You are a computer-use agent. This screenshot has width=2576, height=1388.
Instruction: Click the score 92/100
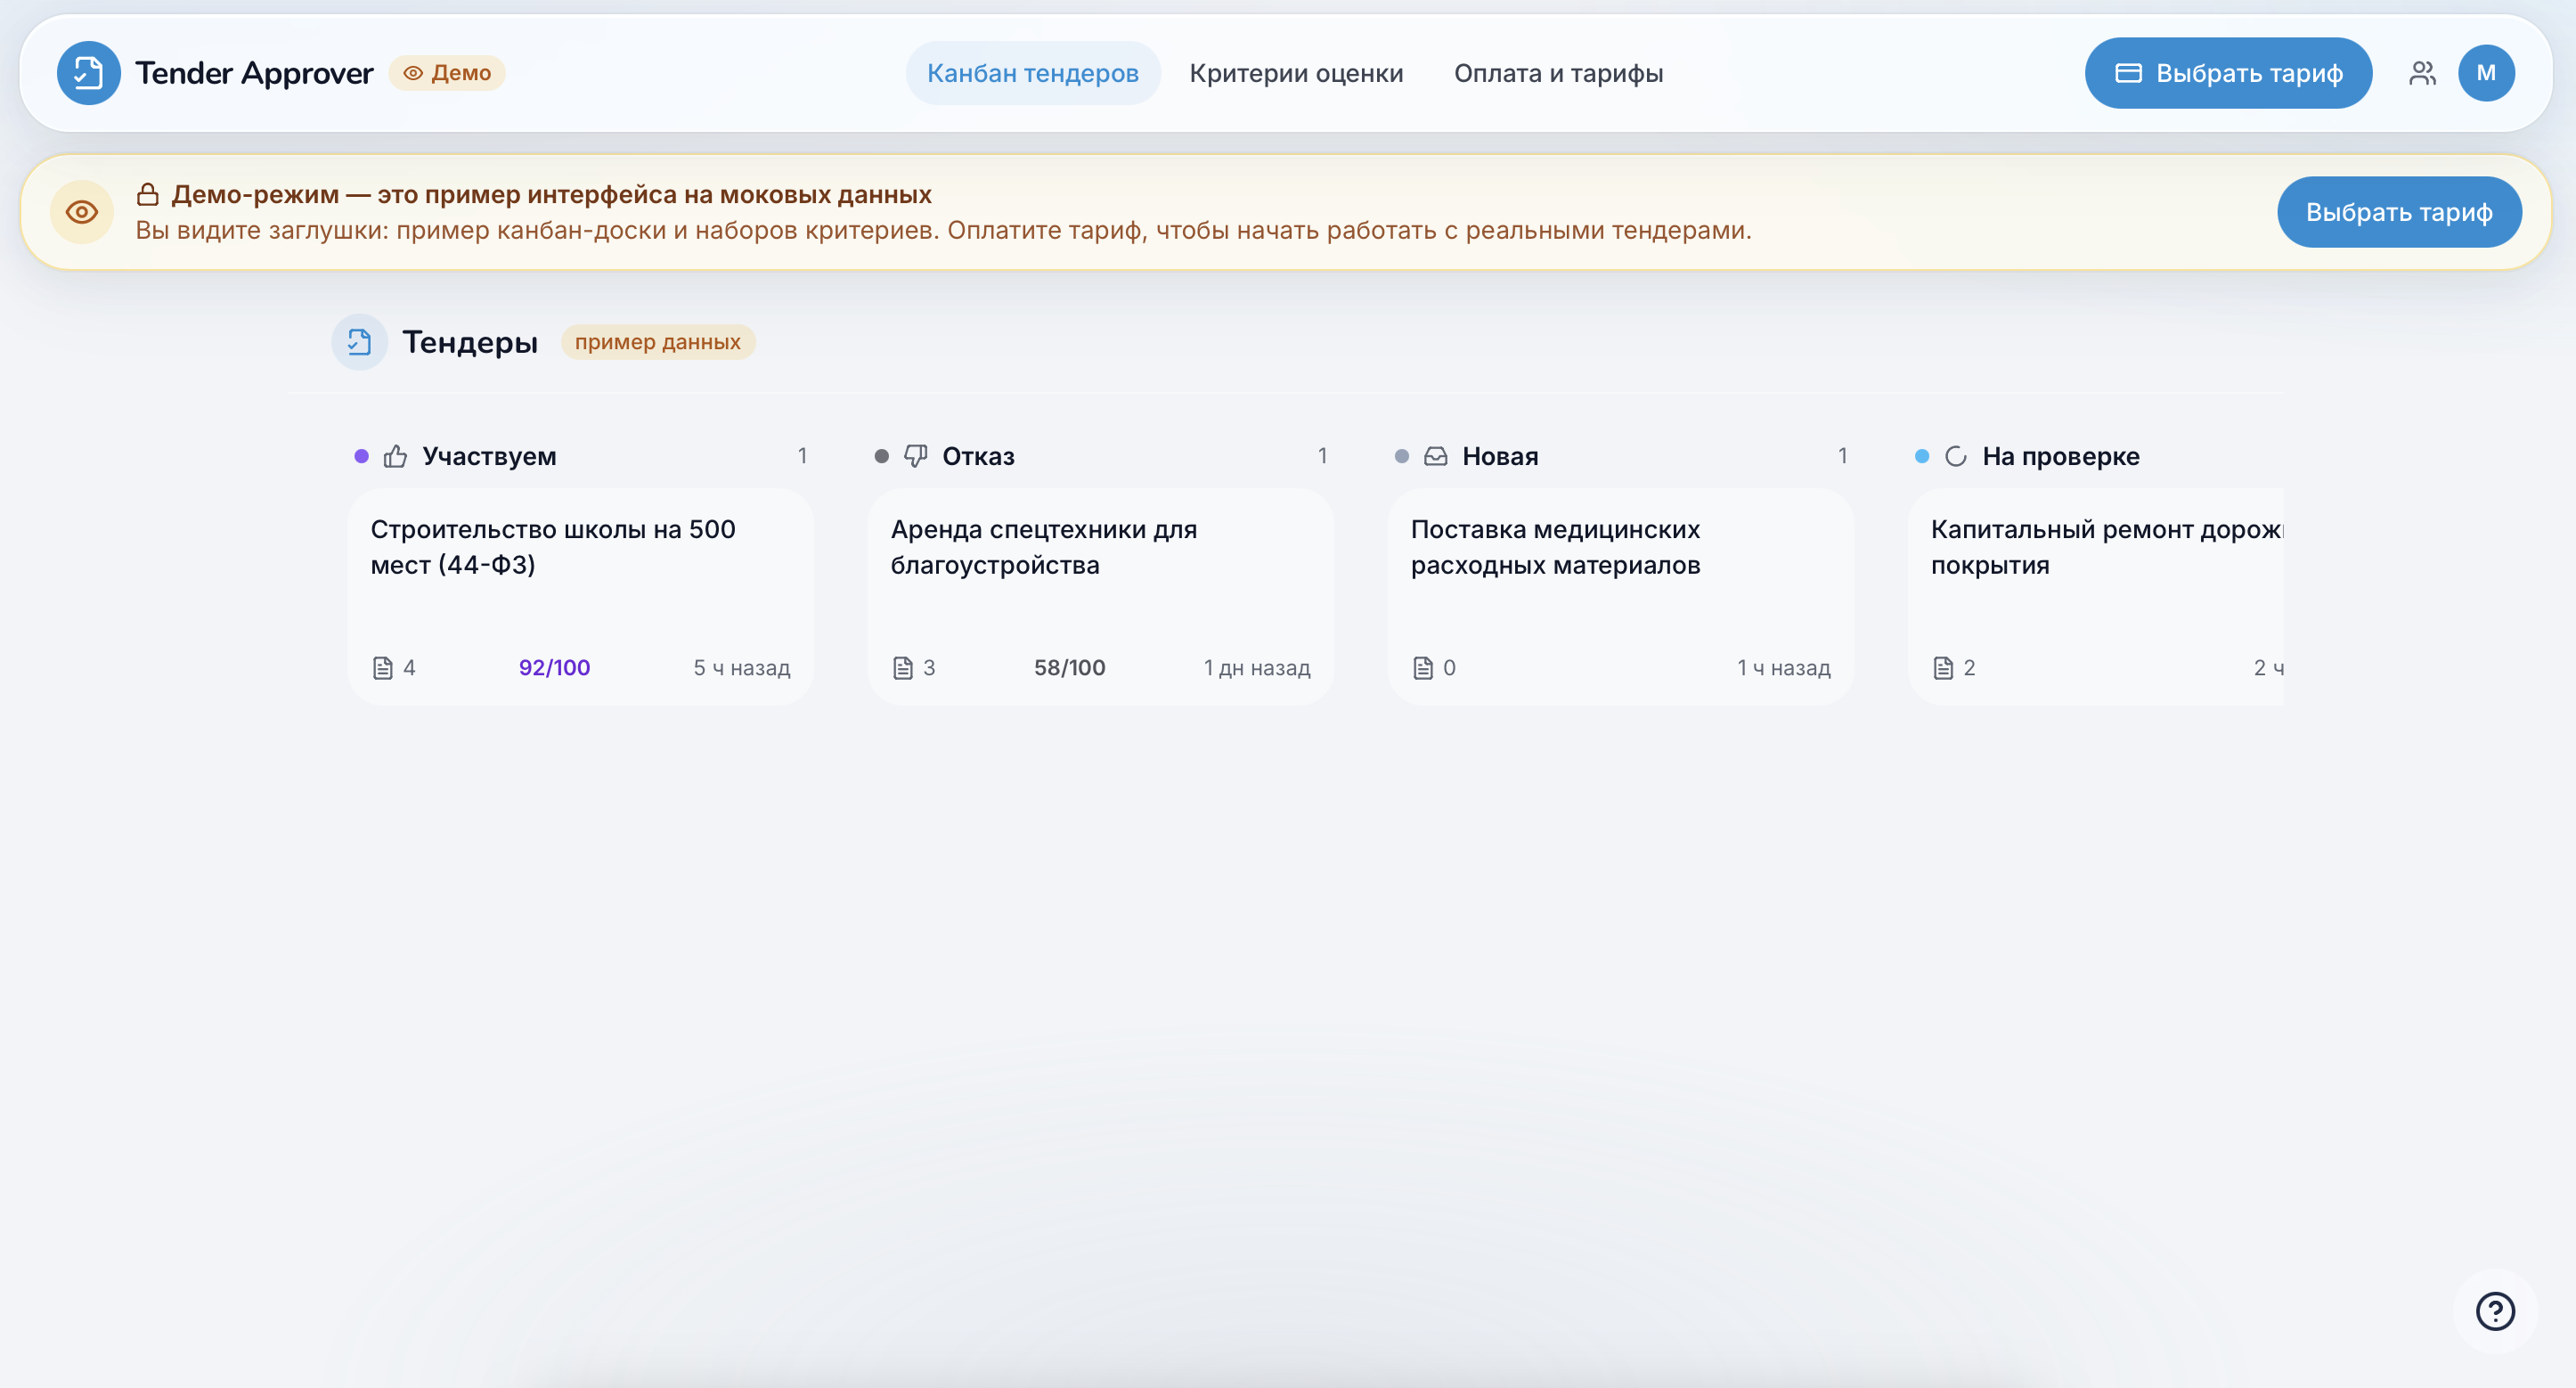click(554, 668)
